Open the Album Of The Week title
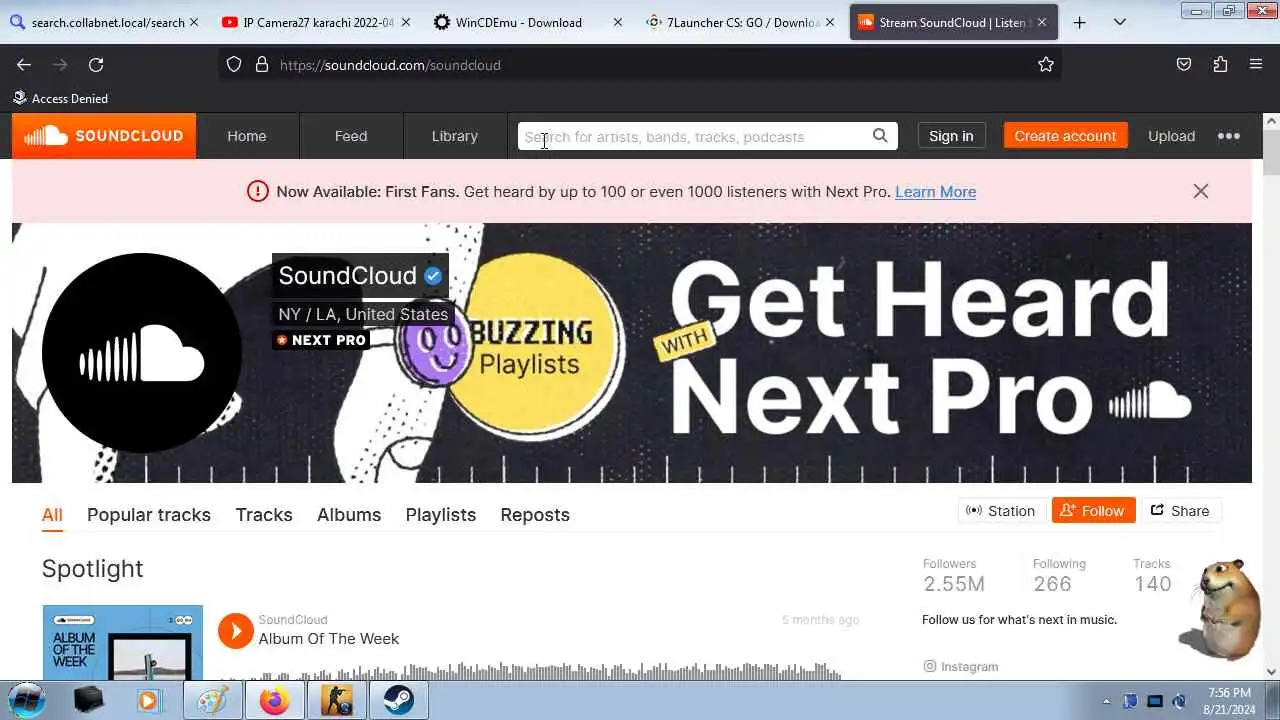The image size is (1280, 720). click(x=329, y=639)
